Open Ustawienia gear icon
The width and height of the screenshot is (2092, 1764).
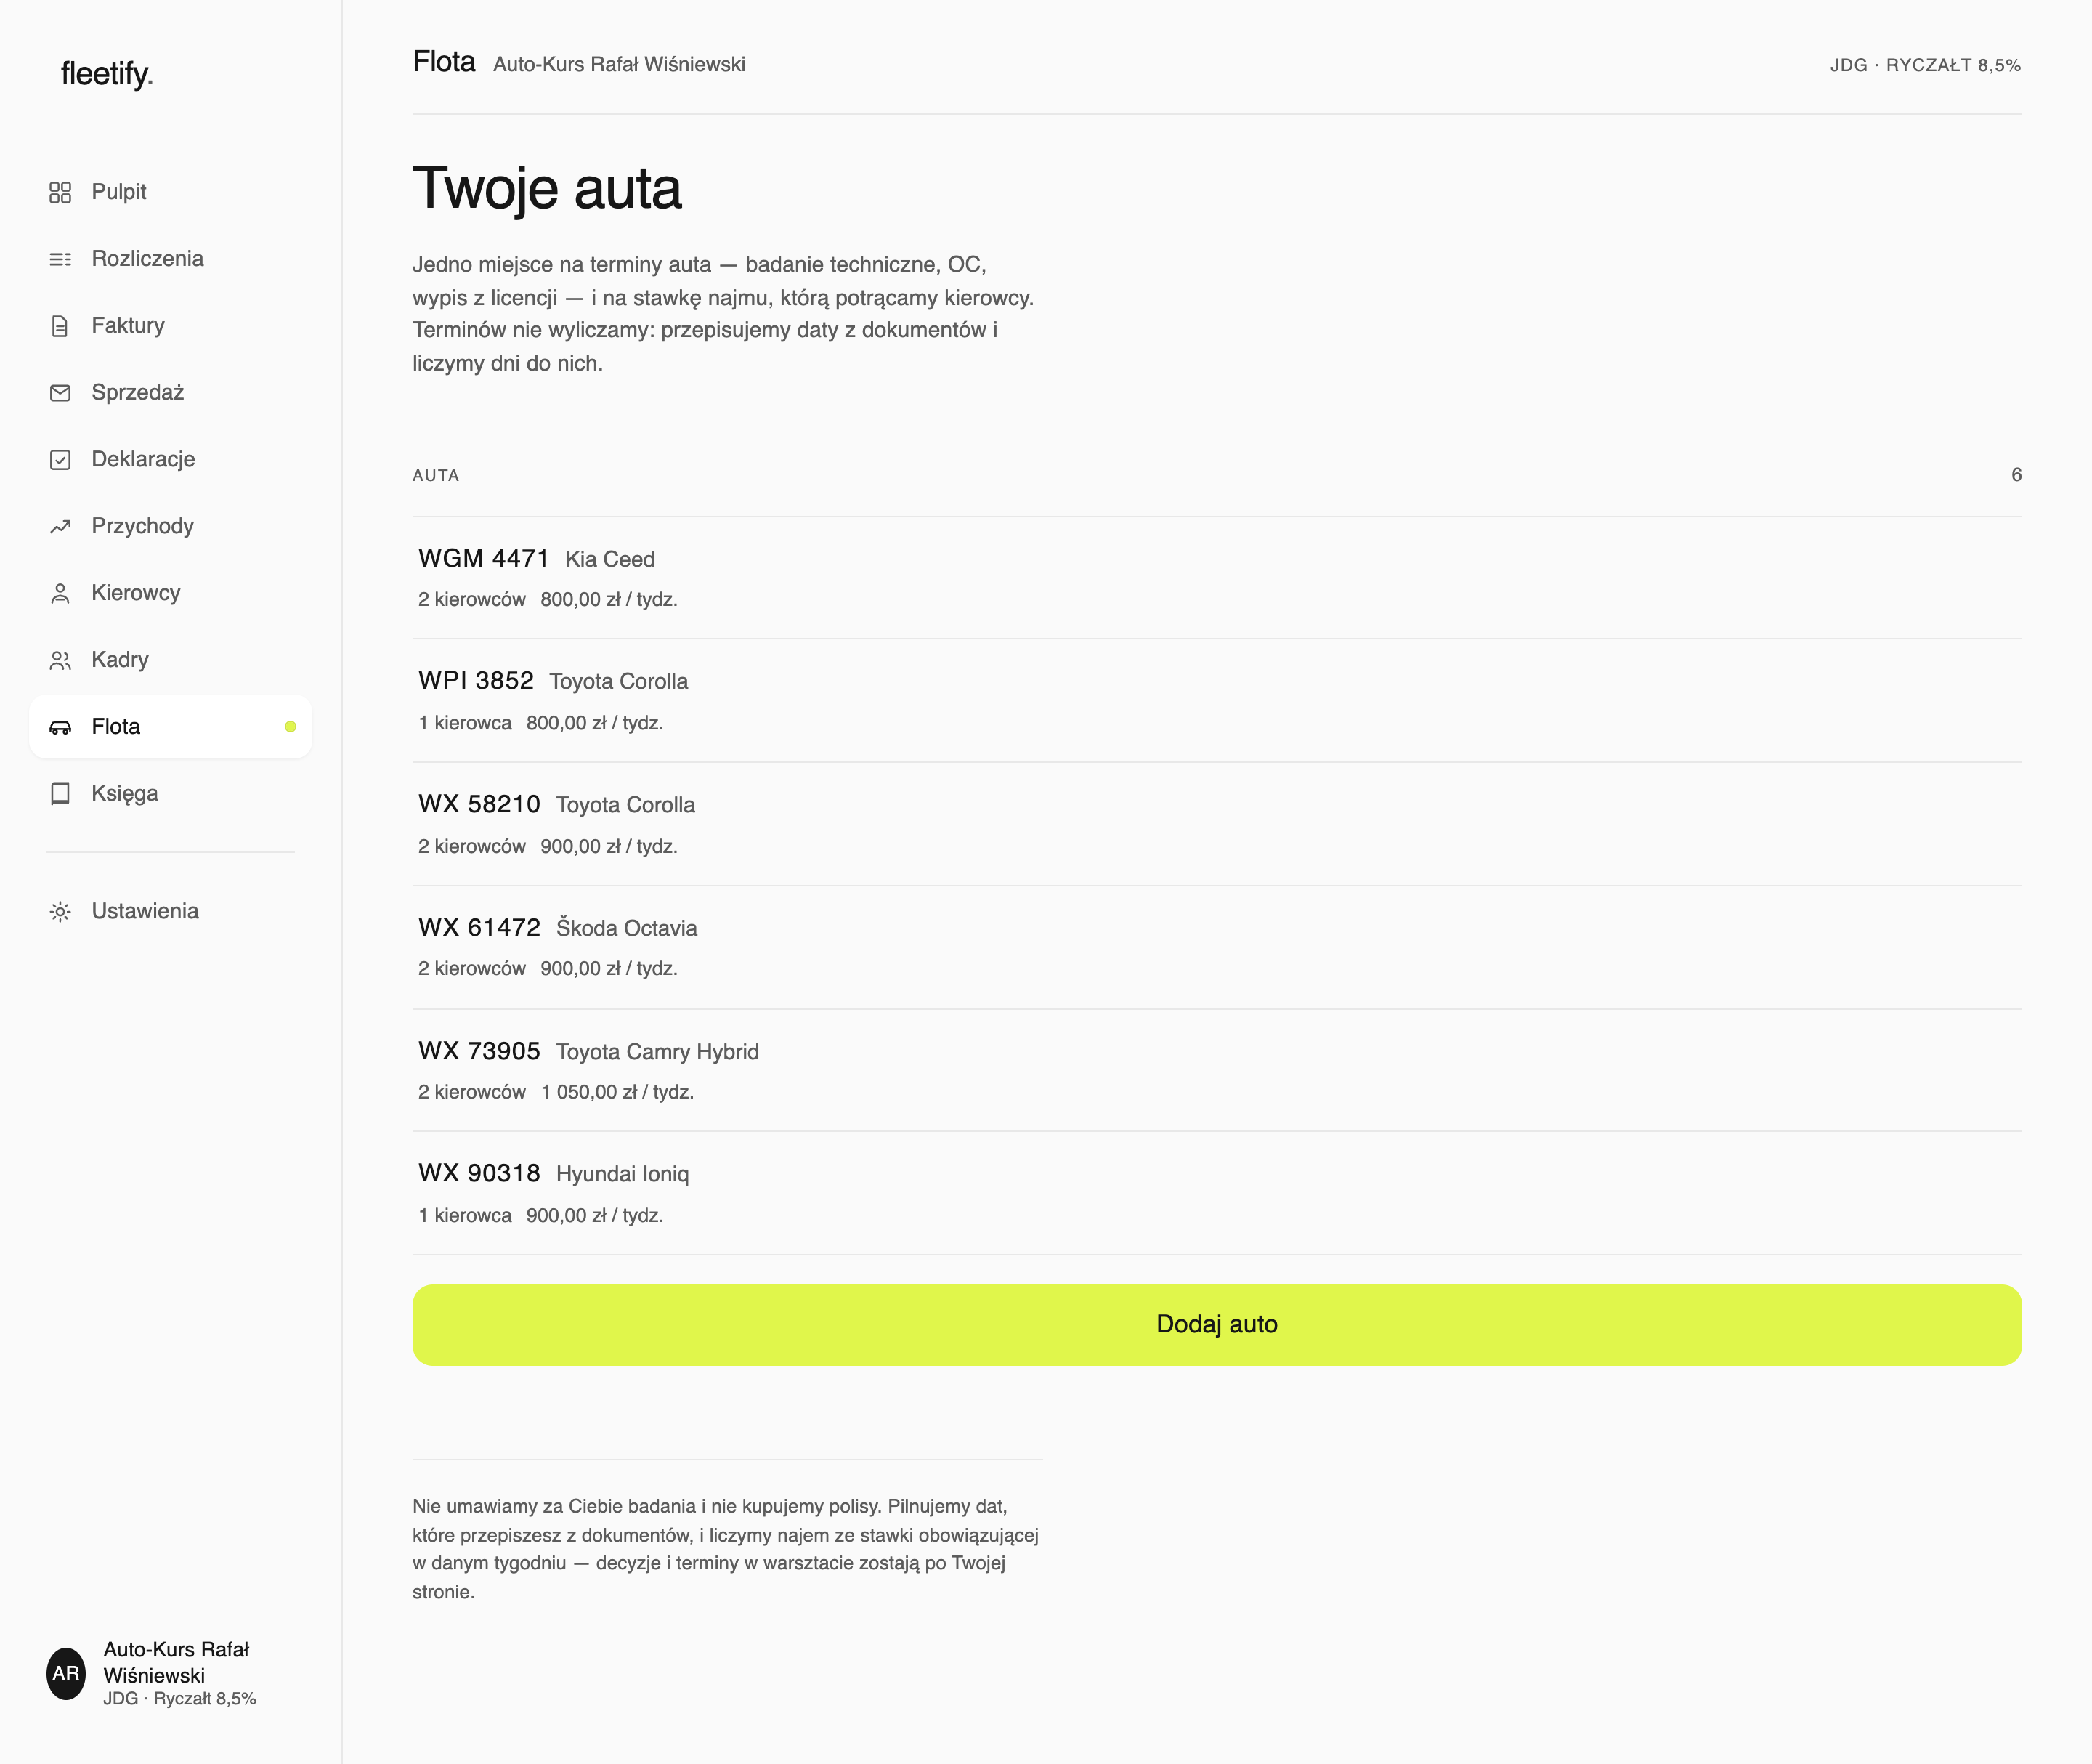pyautogui.click(x=60, y=911)
